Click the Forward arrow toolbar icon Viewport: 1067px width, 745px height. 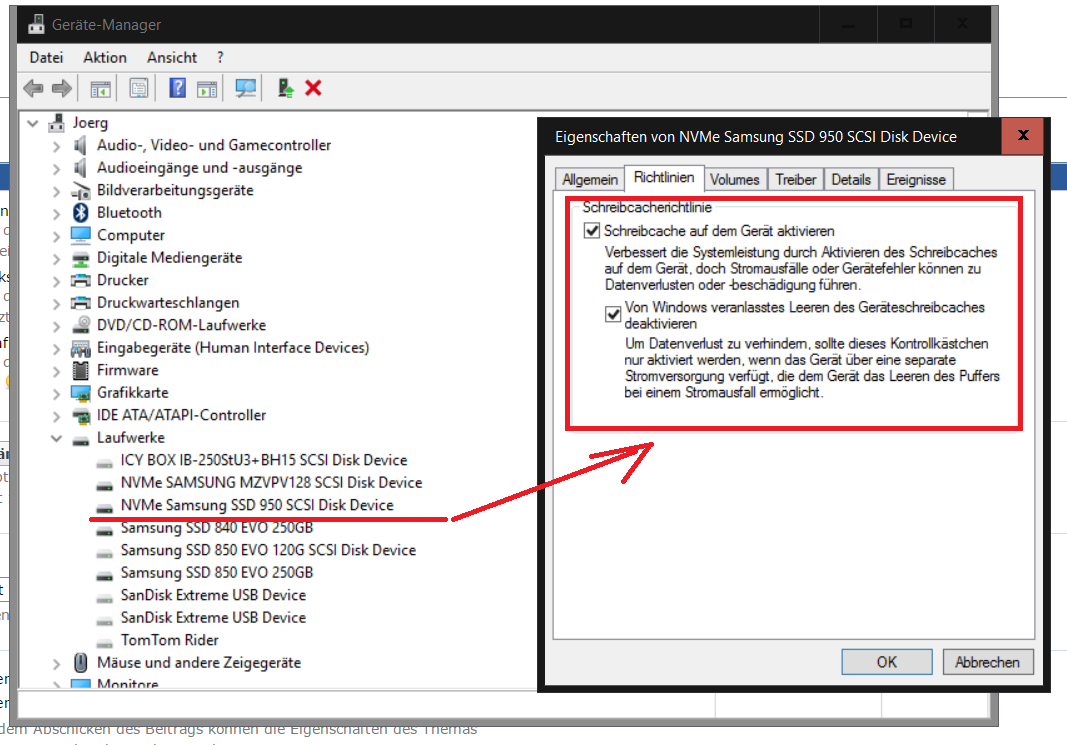click(62, 88)
